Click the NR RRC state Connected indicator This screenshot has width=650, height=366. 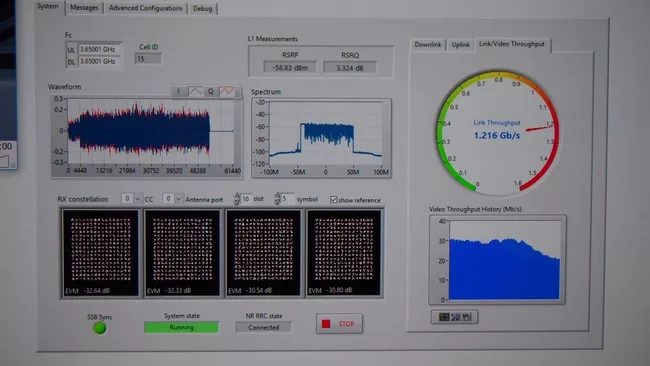click(x=263, y=327)
